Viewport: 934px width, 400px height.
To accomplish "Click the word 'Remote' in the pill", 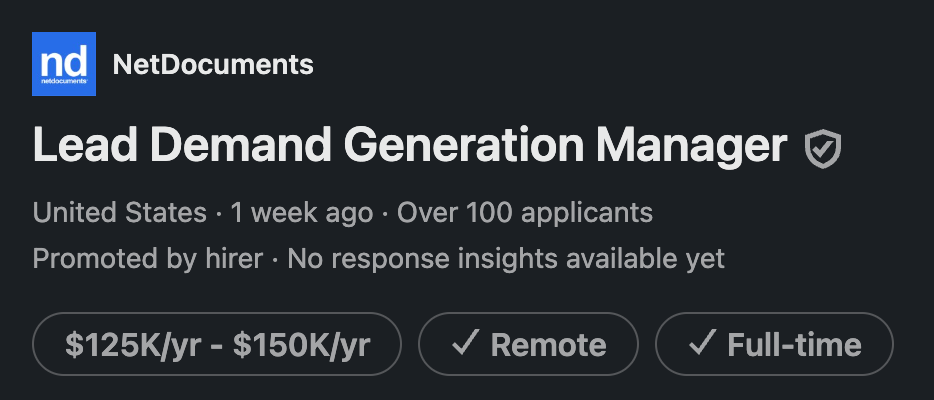I will pyautogui.click(x=548, y=345).
